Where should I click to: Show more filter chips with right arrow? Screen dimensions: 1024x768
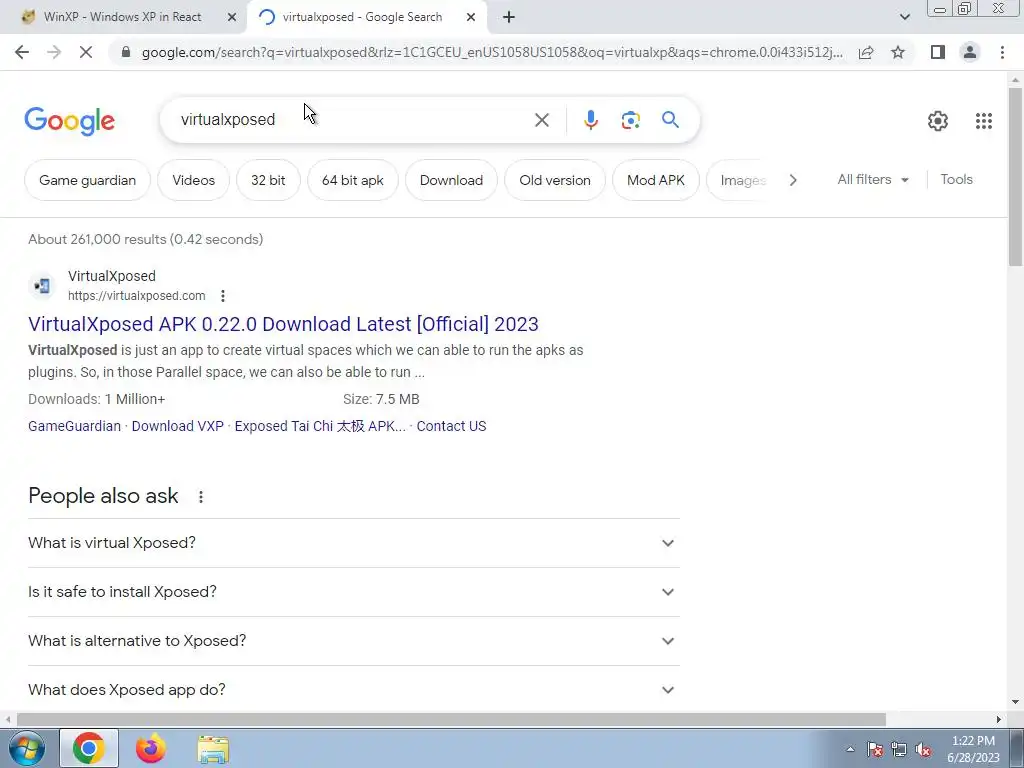(x=793, y=180)
